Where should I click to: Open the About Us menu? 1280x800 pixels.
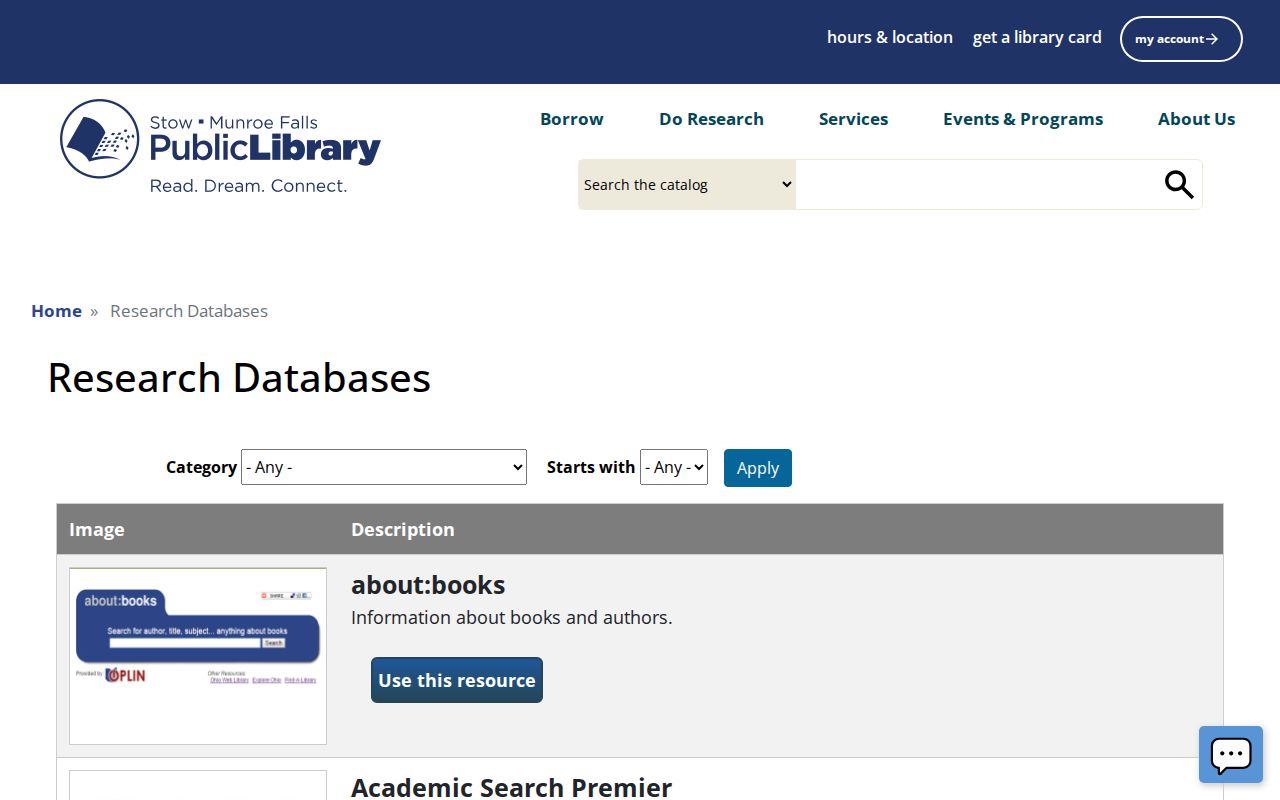1196,119
